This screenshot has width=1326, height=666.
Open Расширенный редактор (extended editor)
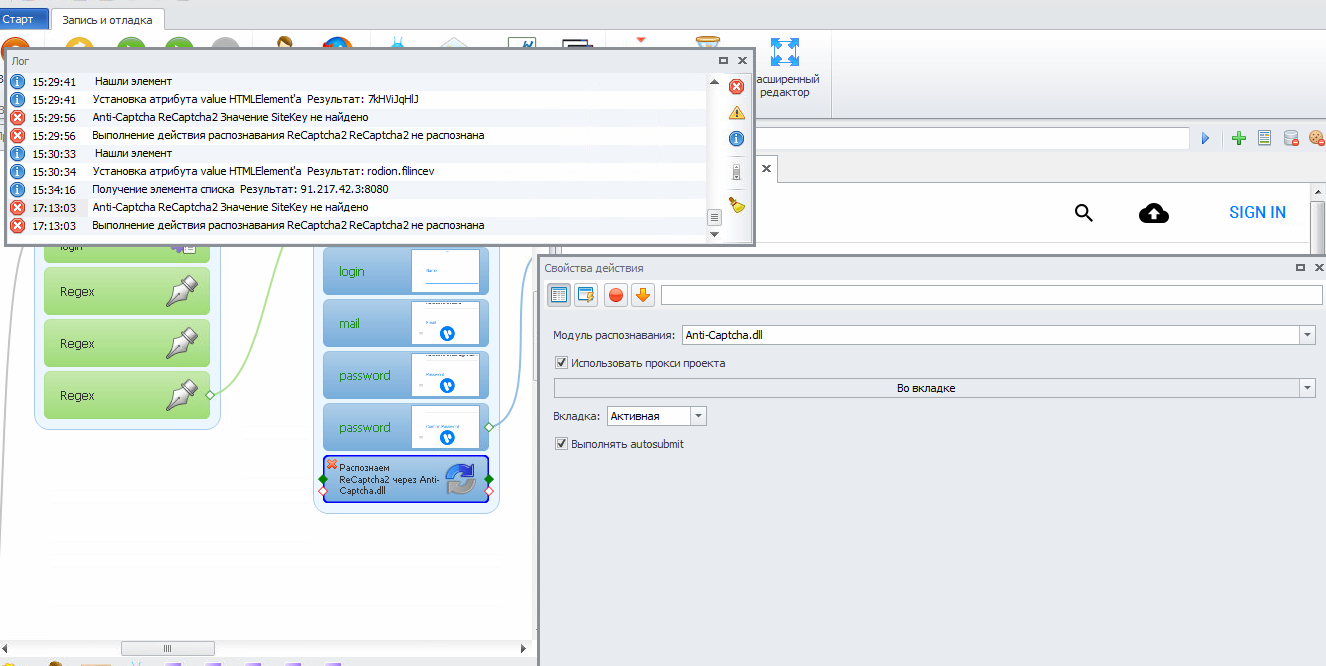[x=787, y=68]
